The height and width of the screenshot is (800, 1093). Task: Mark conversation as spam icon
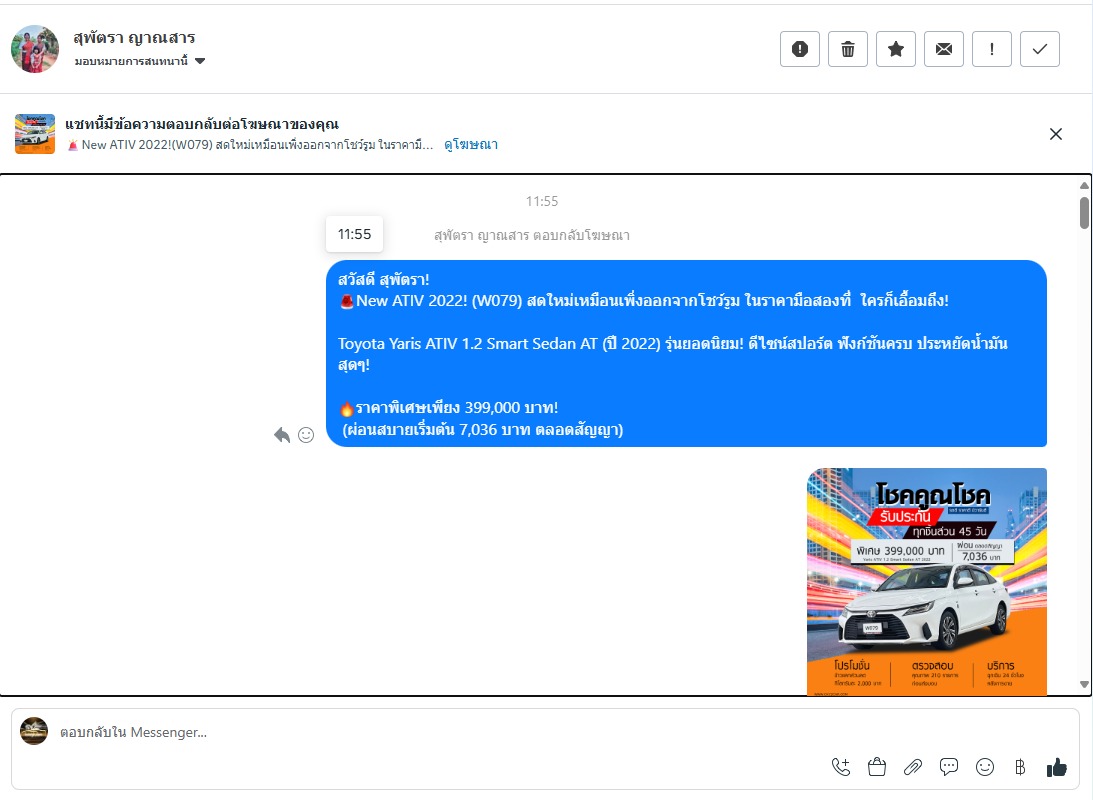click(800, 49)
